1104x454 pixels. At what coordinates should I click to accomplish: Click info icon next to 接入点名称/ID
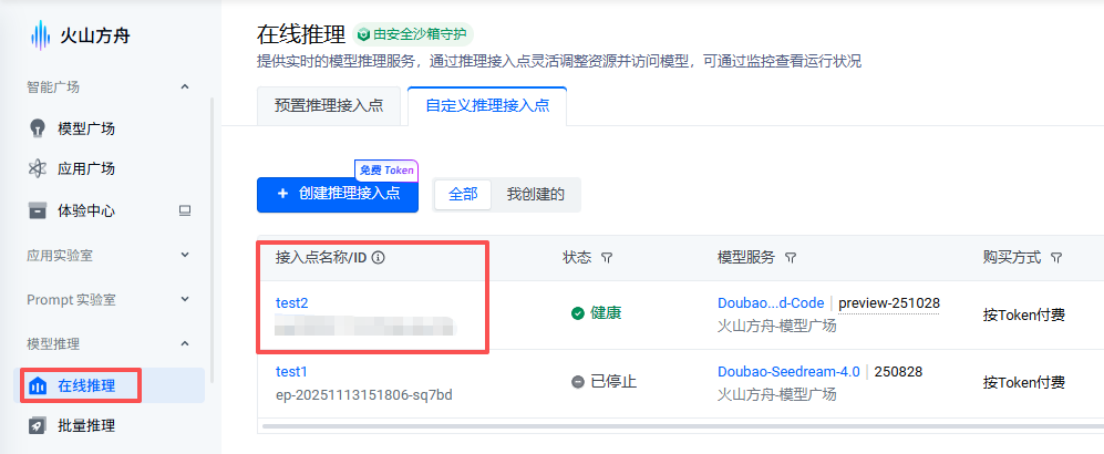(x=378, y=258)
